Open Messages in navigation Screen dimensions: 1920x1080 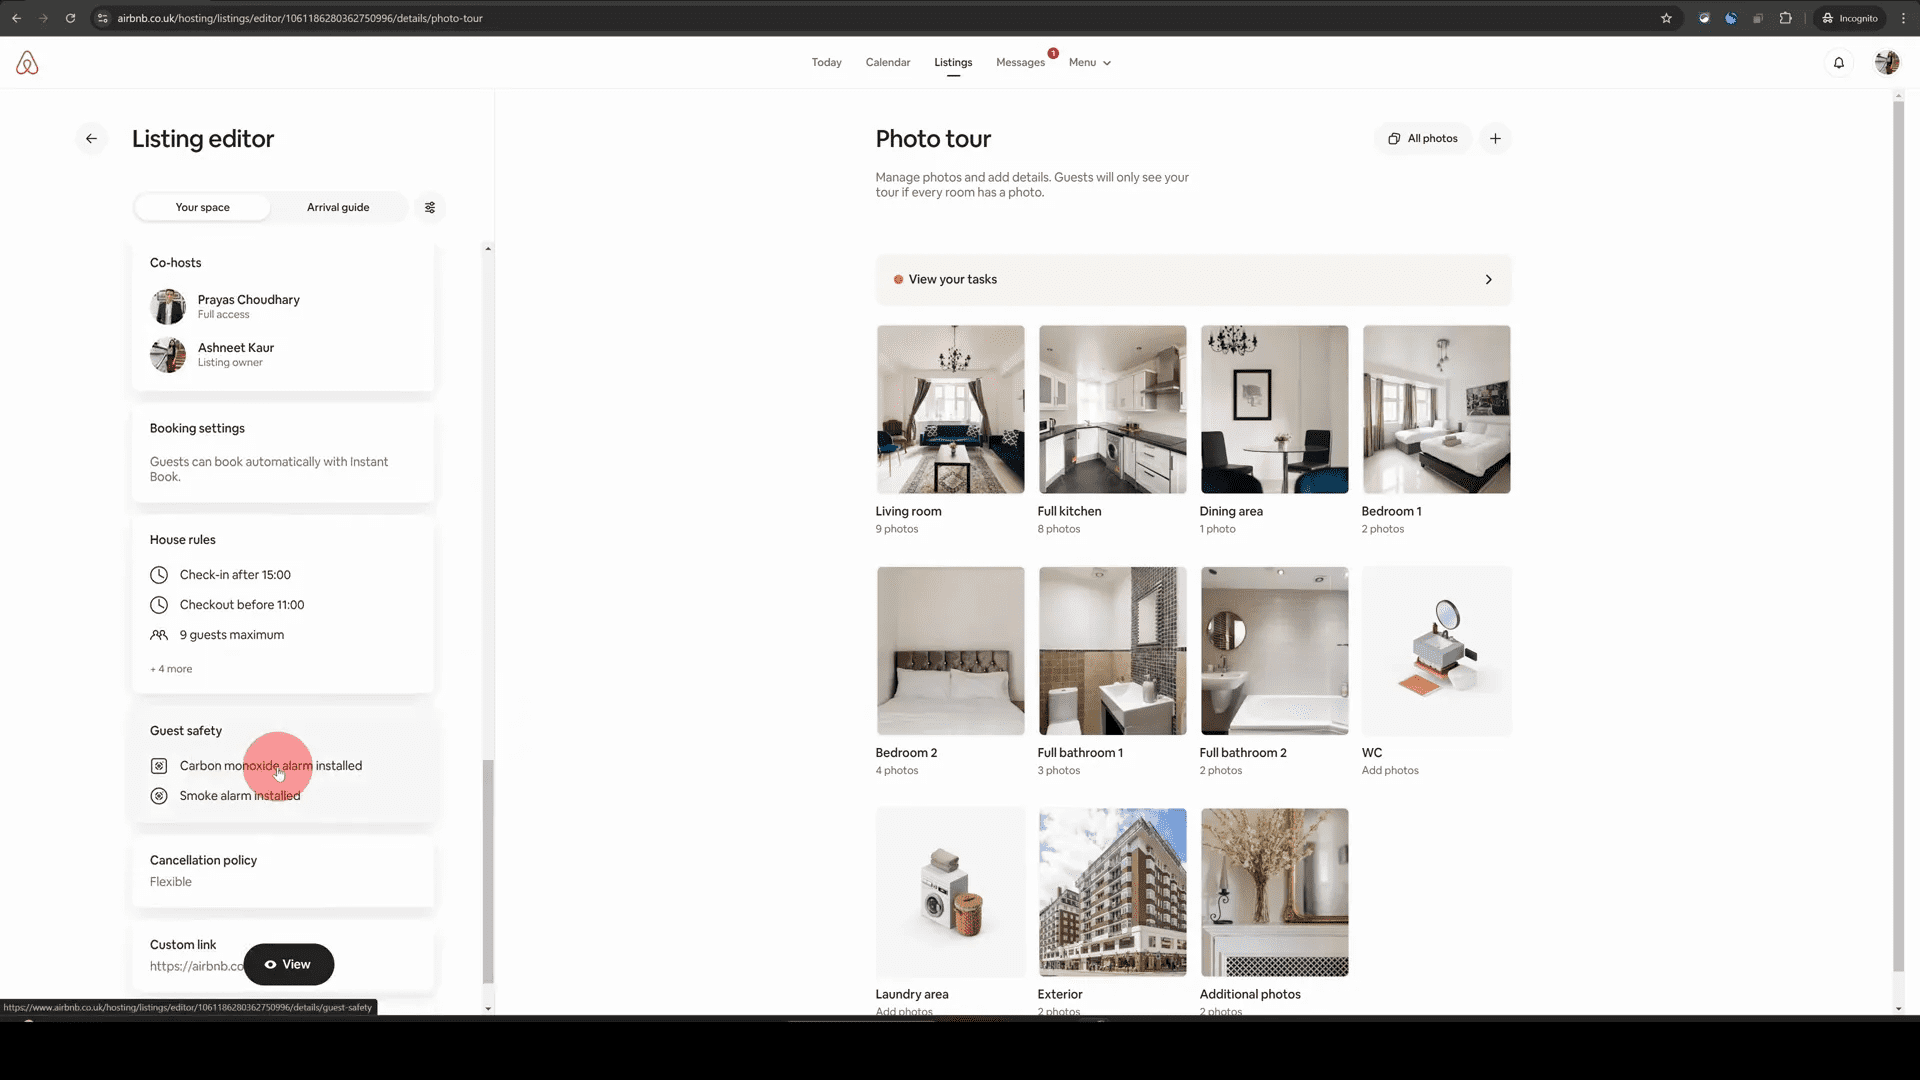[x=1020, y=62]
